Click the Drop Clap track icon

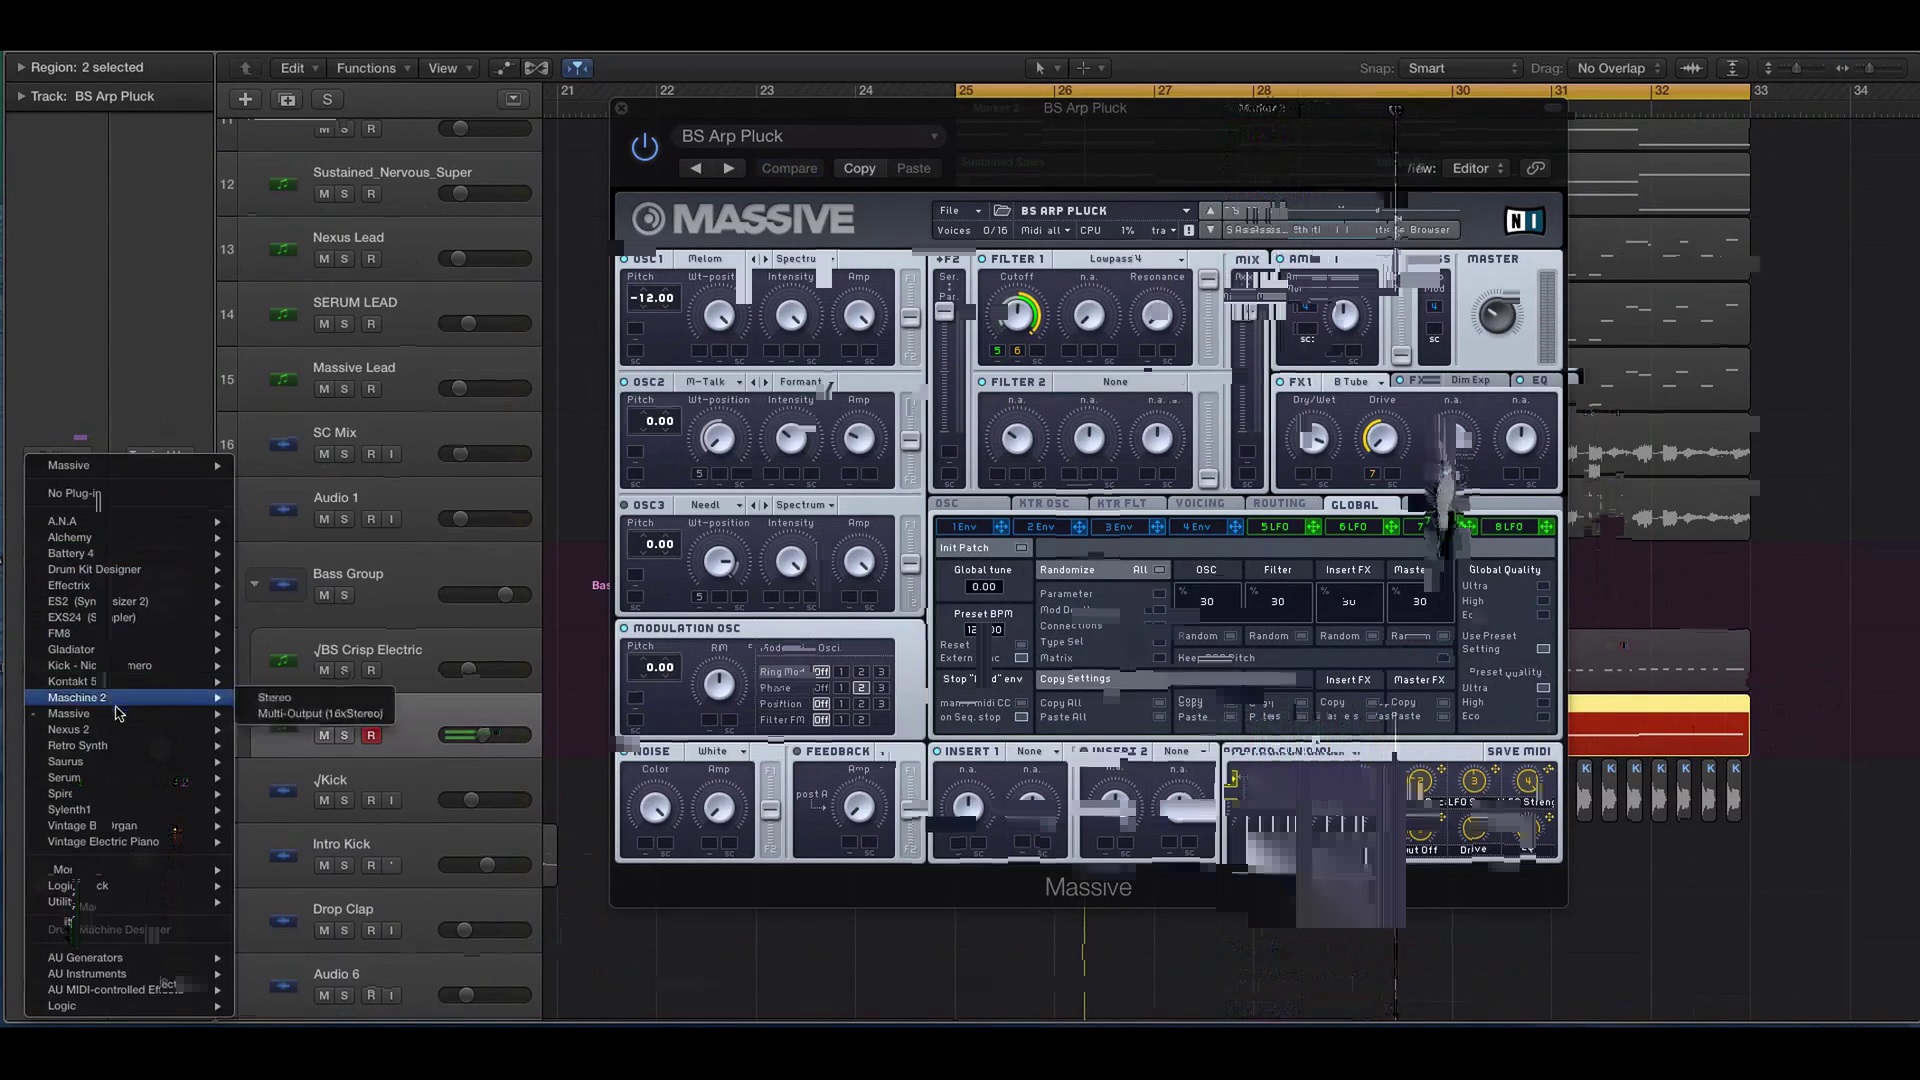[x=284, y=921]
